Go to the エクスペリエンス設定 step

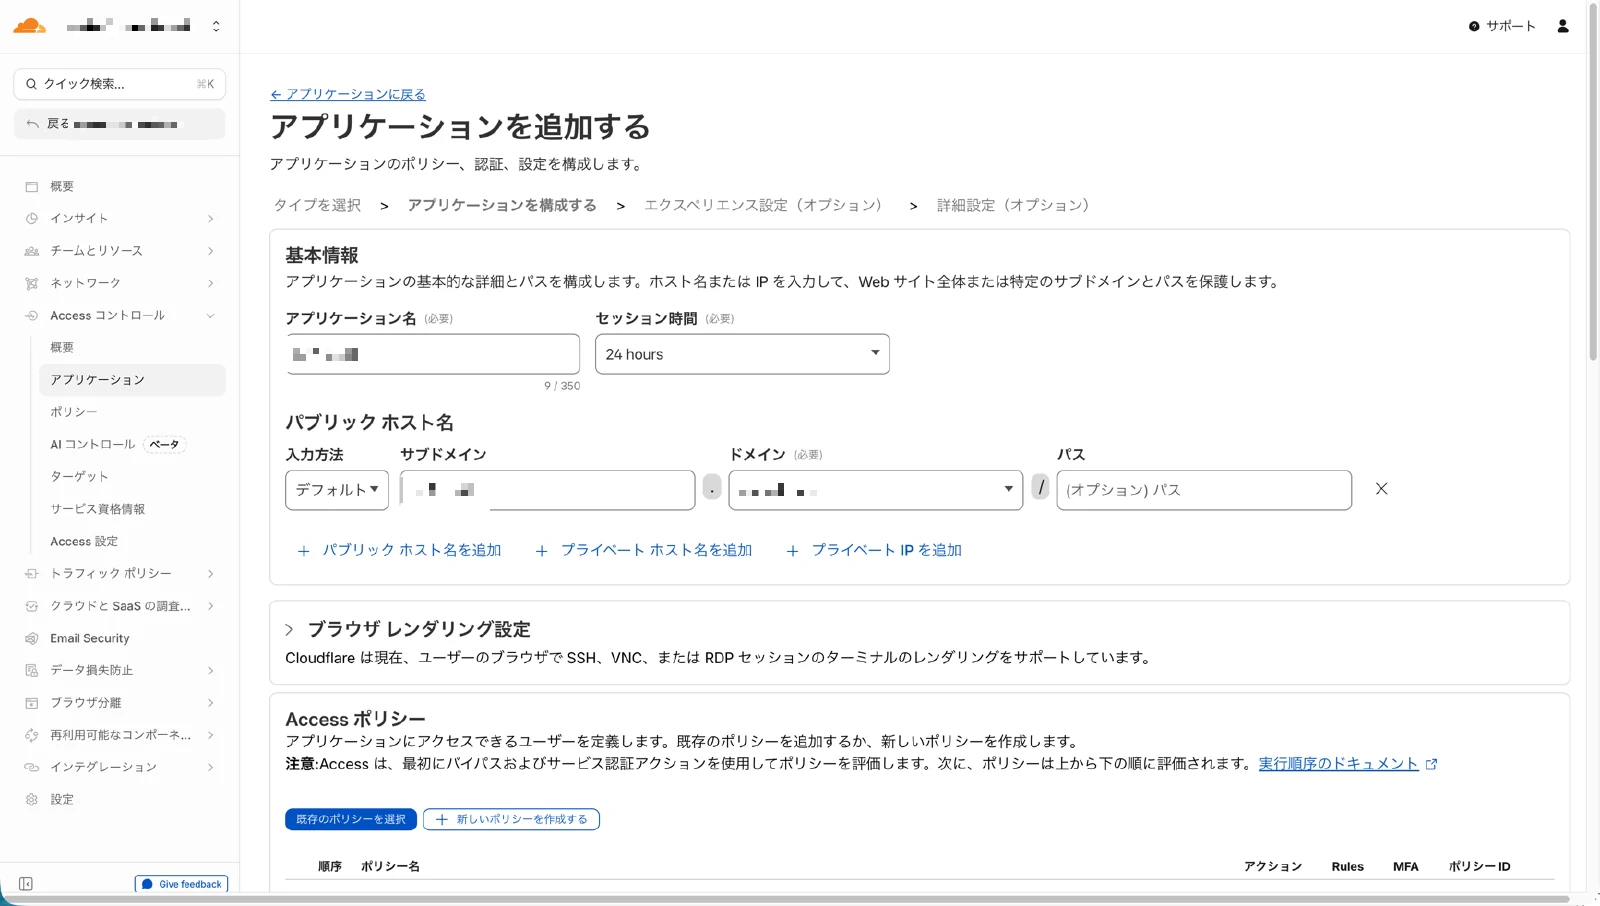click(764, 205)
